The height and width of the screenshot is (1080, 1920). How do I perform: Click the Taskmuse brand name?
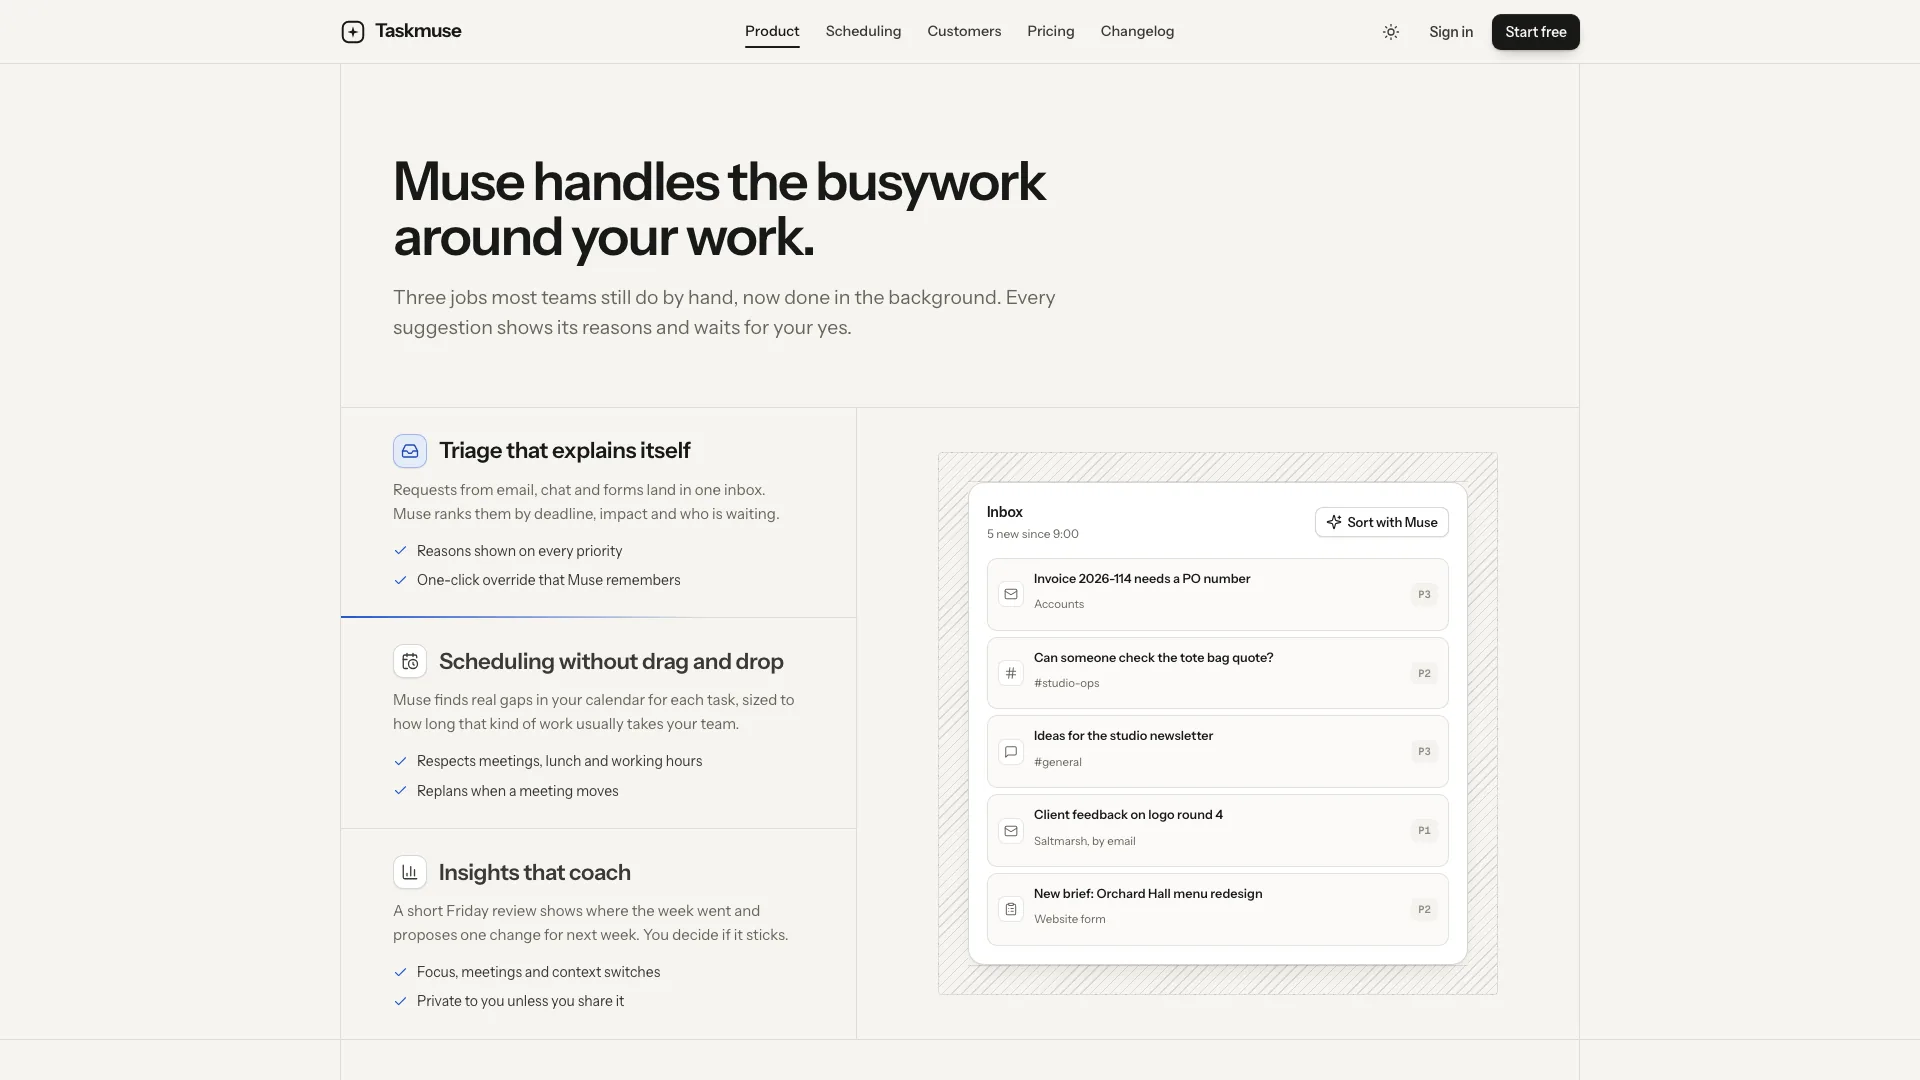click(x=418, y=31)
